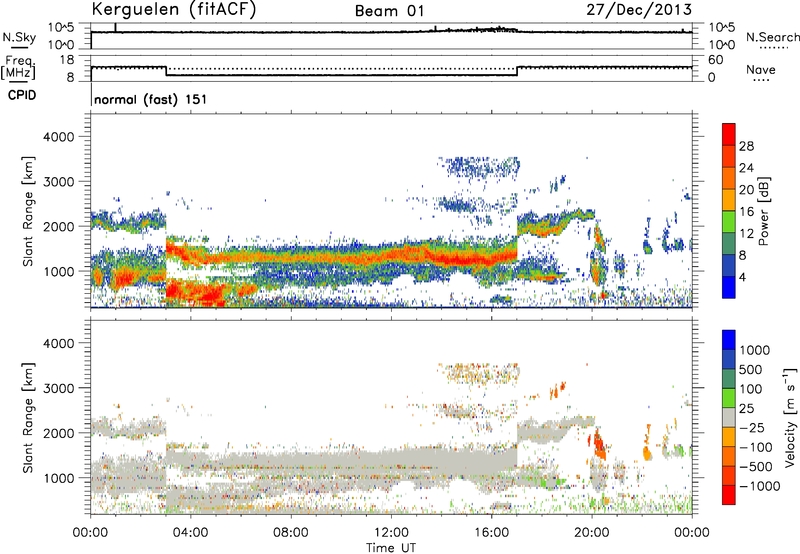Click the scatter band near 3400 km in power panel

coord(480,167)
